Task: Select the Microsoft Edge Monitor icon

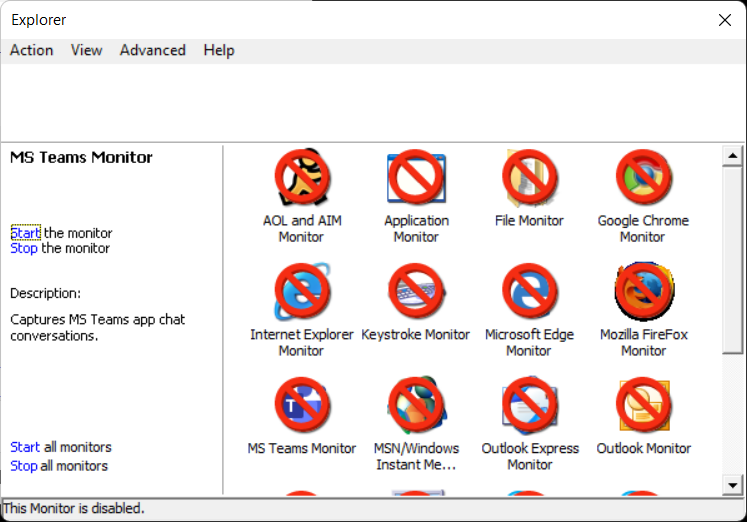Action: 529,291
